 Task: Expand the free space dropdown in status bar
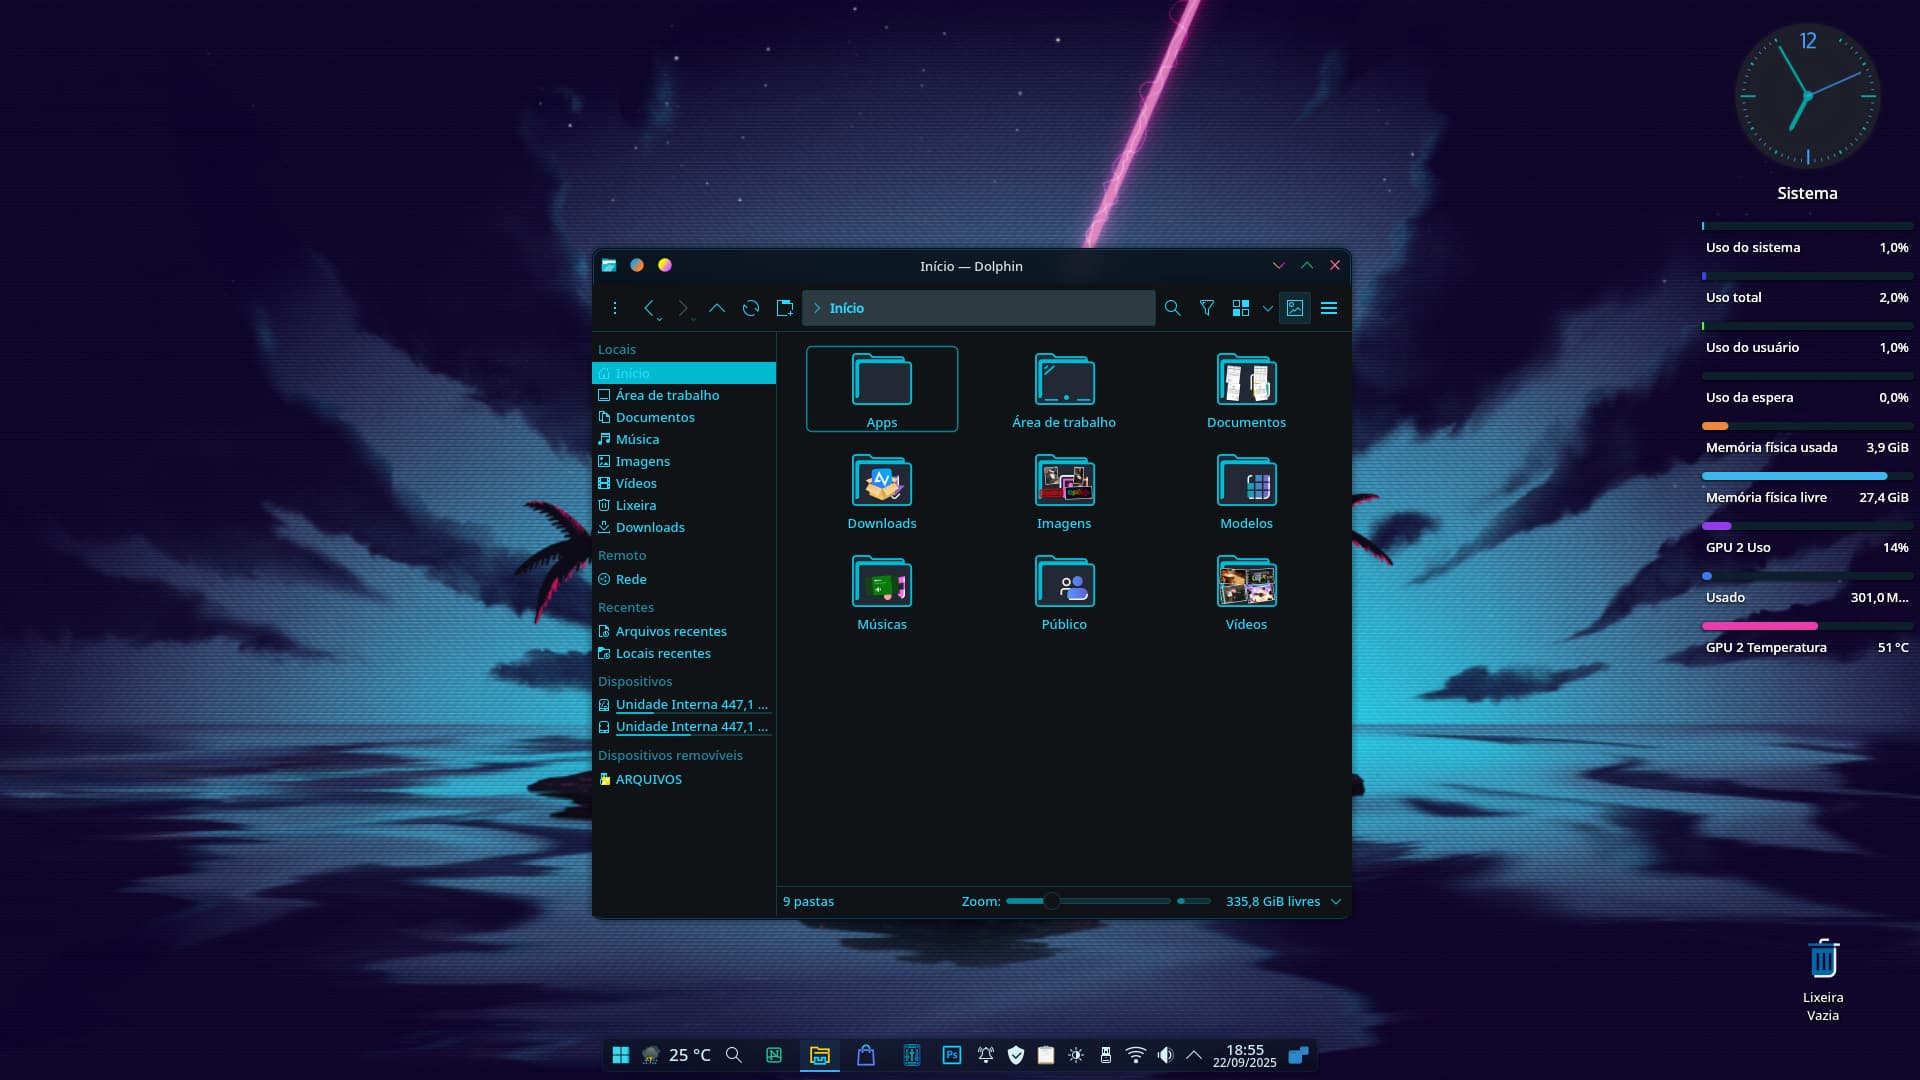tap(1336, 901)
